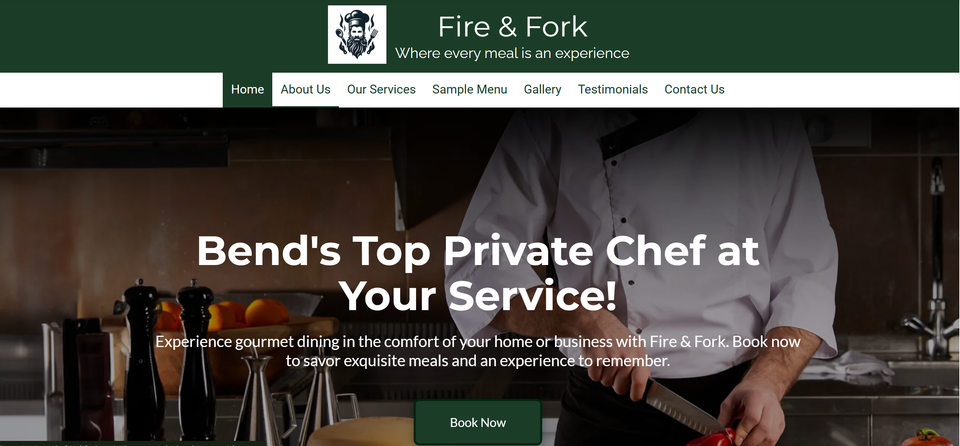960x446 pixels.
Task: Click the 'Experience gourmet dining' description paragraph
Action: (478, 351)
